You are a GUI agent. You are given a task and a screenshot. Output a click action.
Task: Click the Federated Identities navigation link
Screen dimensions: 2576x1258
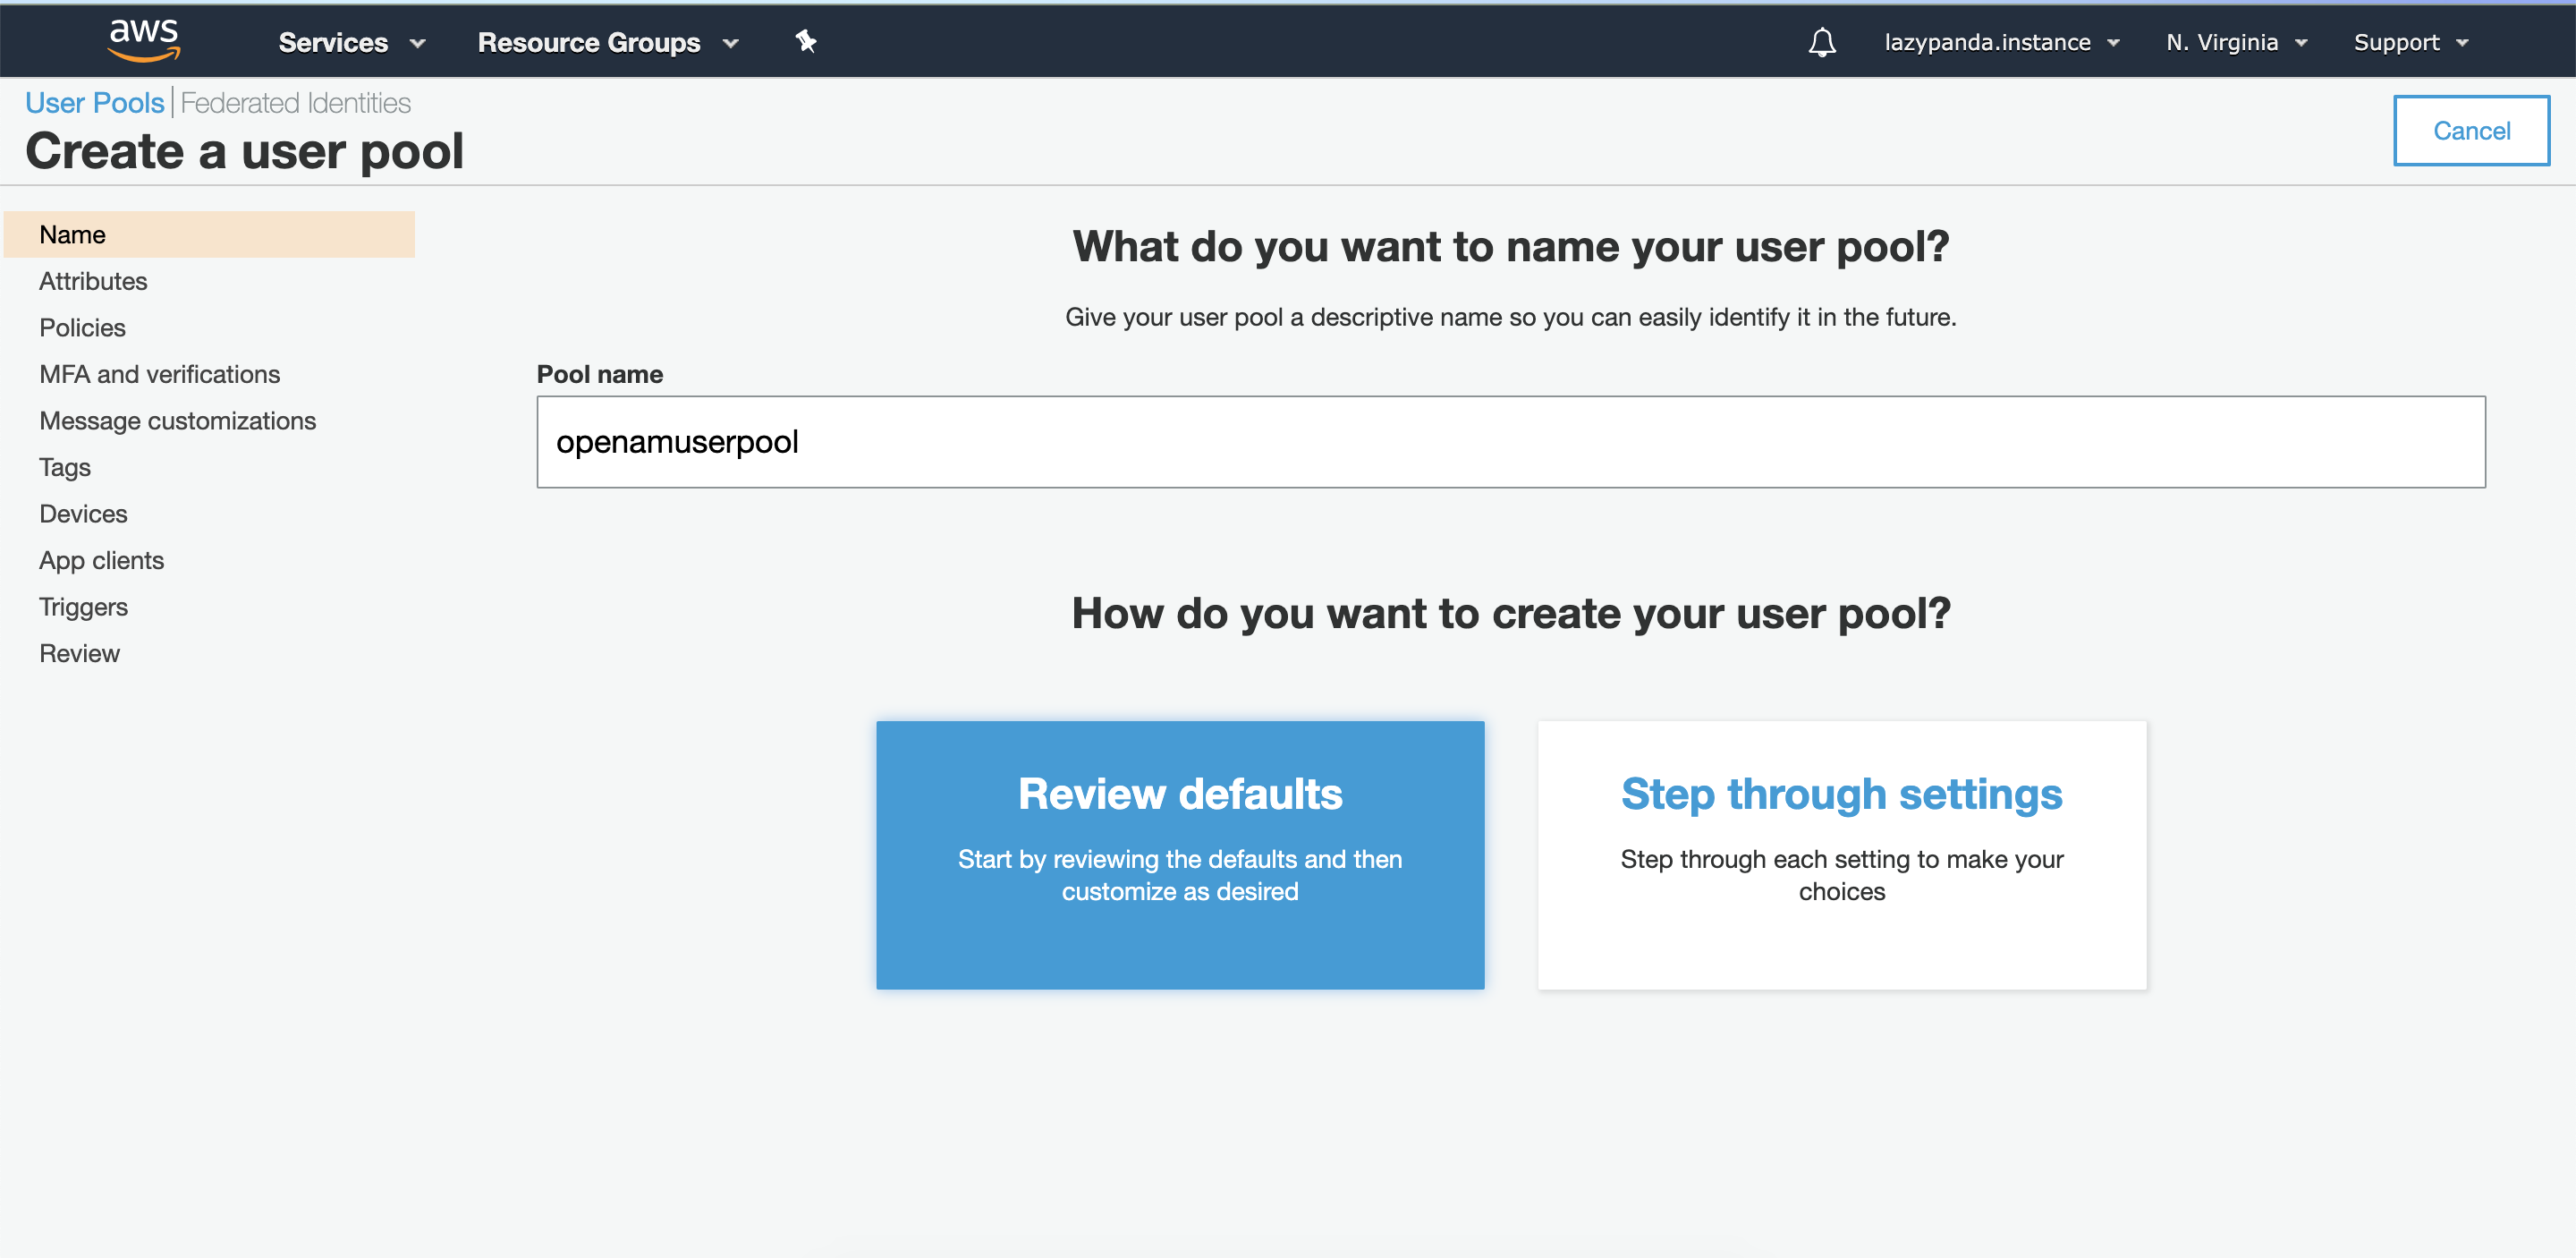tap(296, 102)
